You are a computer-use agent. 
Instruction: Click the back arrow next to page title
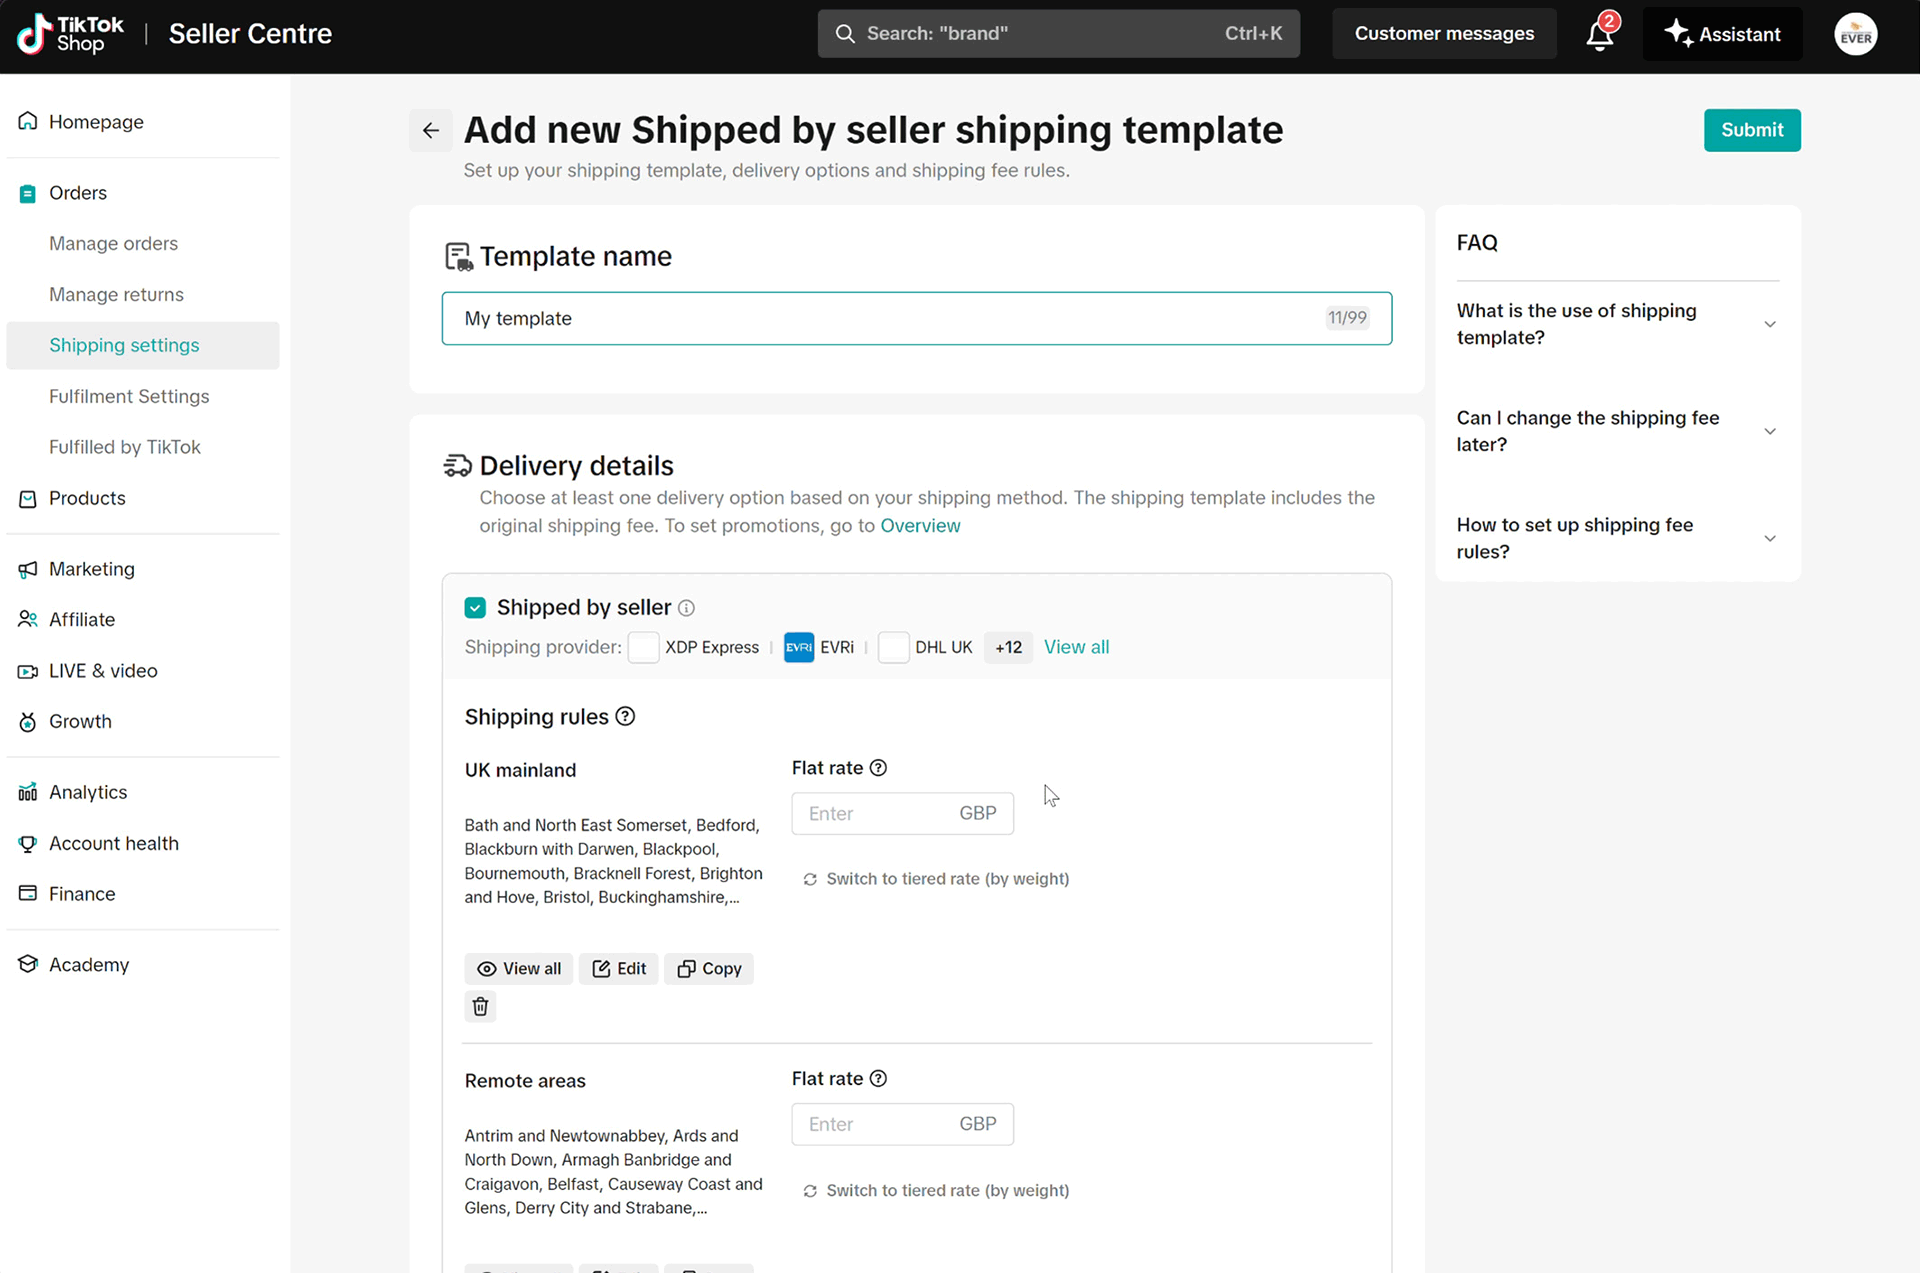pos(430,130)
